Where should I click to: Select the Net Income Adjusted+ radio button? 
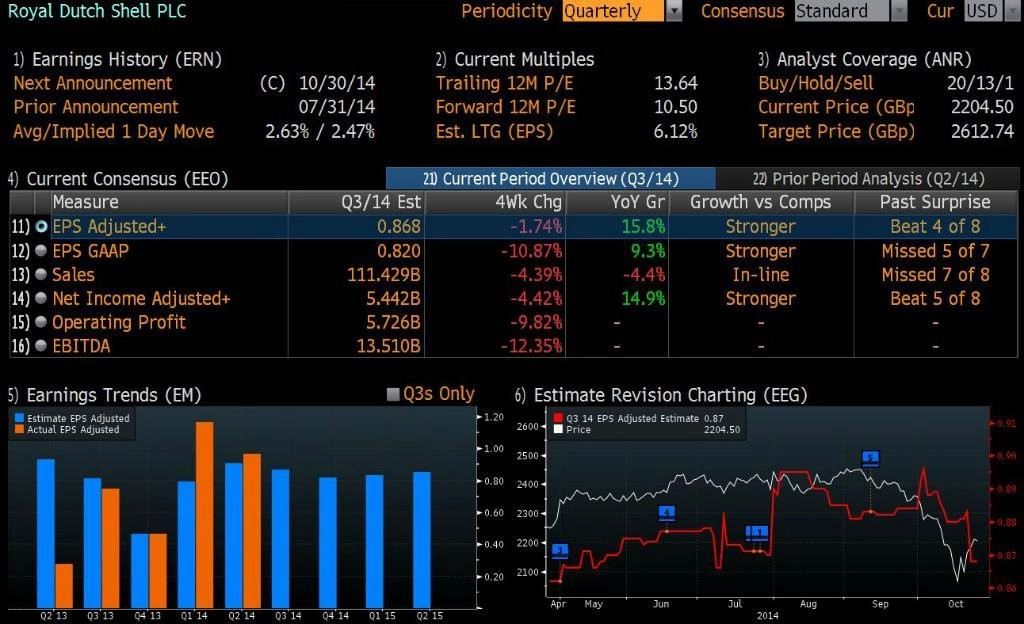(x=41, y=298)
